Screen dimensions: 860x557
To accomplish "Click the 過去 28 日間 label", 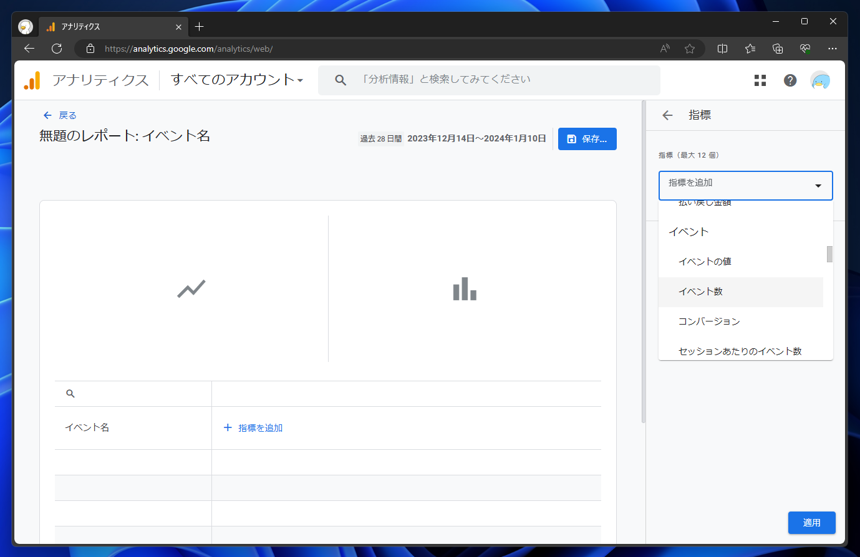I will click(381, 139).
